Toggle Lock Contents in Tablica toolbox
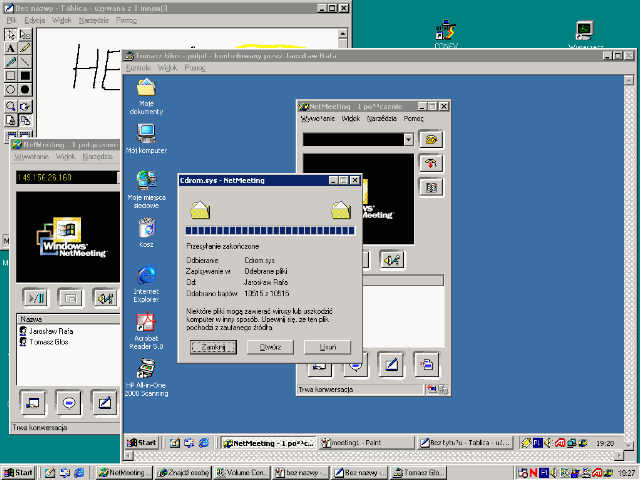The width and height of the screenshot is (640, 480). point(11,120)
